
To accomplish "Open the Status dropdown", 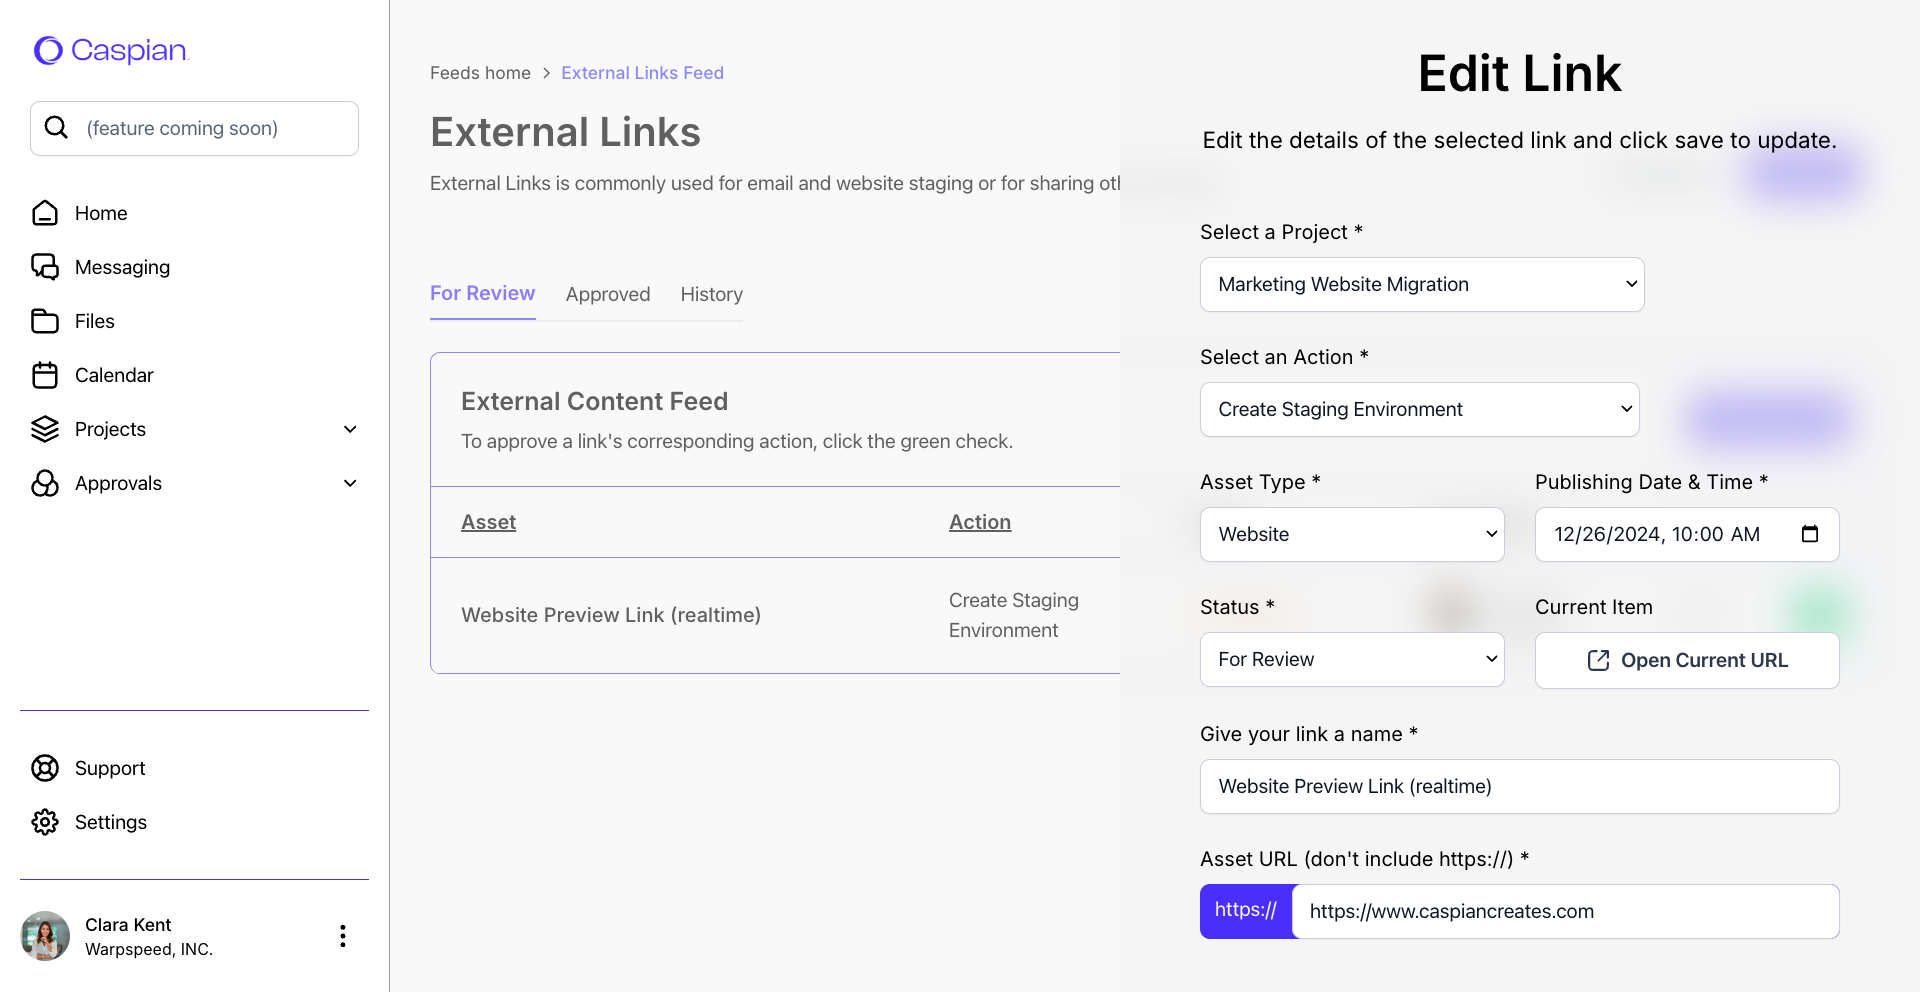I will [x=1351, y=660].
